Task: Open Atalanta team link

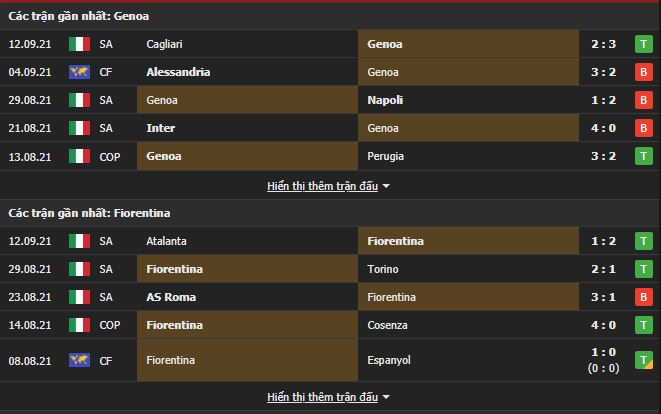Action: pyautogui.click(x=166, y=241)
